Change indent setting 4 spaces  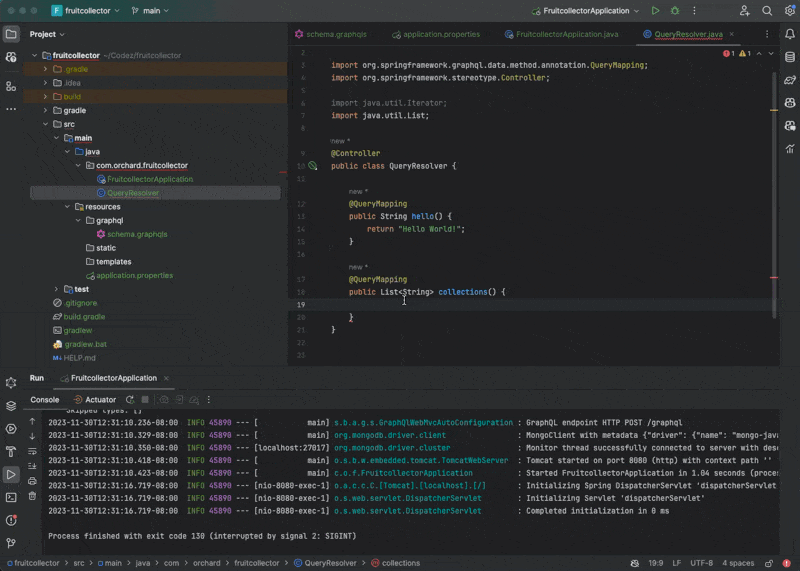coord(738,563)
